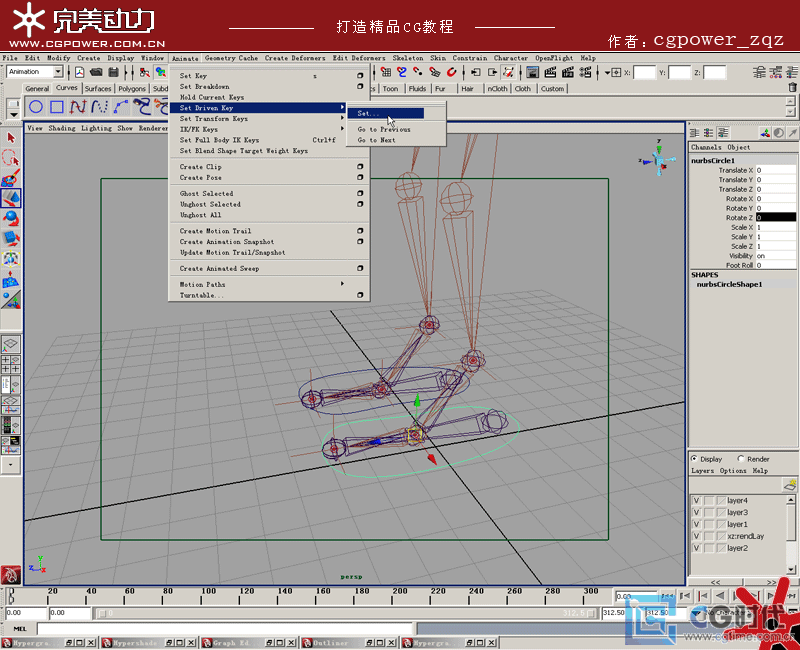The height and width of the screenshot is (650, 800).
Task: Open the Render View window icon
Action: point(532,72)
